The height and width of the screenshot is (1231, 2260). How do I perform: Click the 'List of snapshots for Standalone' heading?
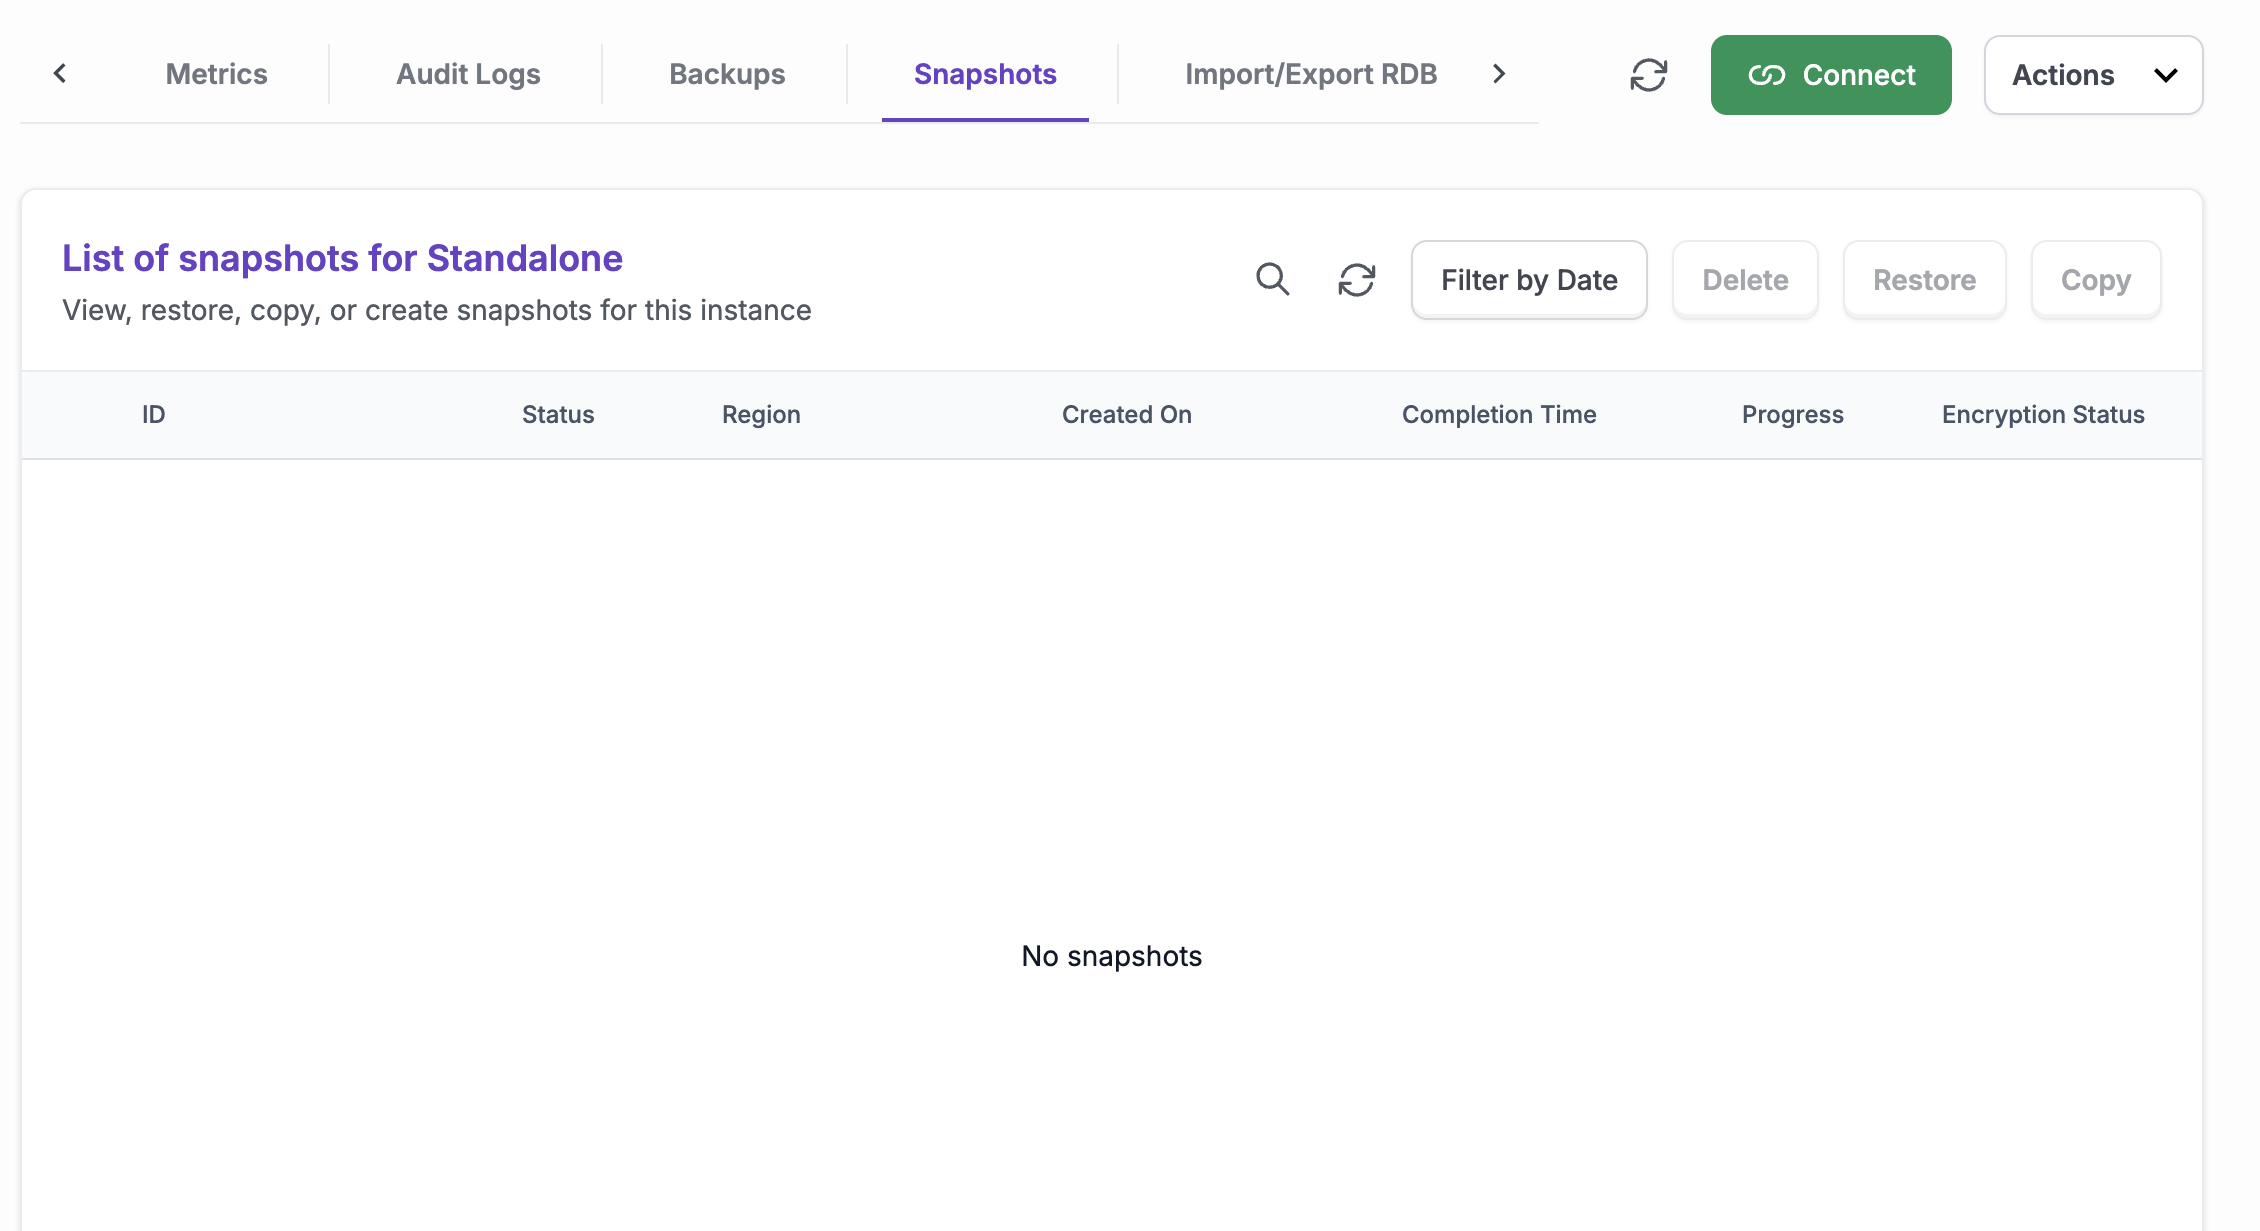click(342, 258)
